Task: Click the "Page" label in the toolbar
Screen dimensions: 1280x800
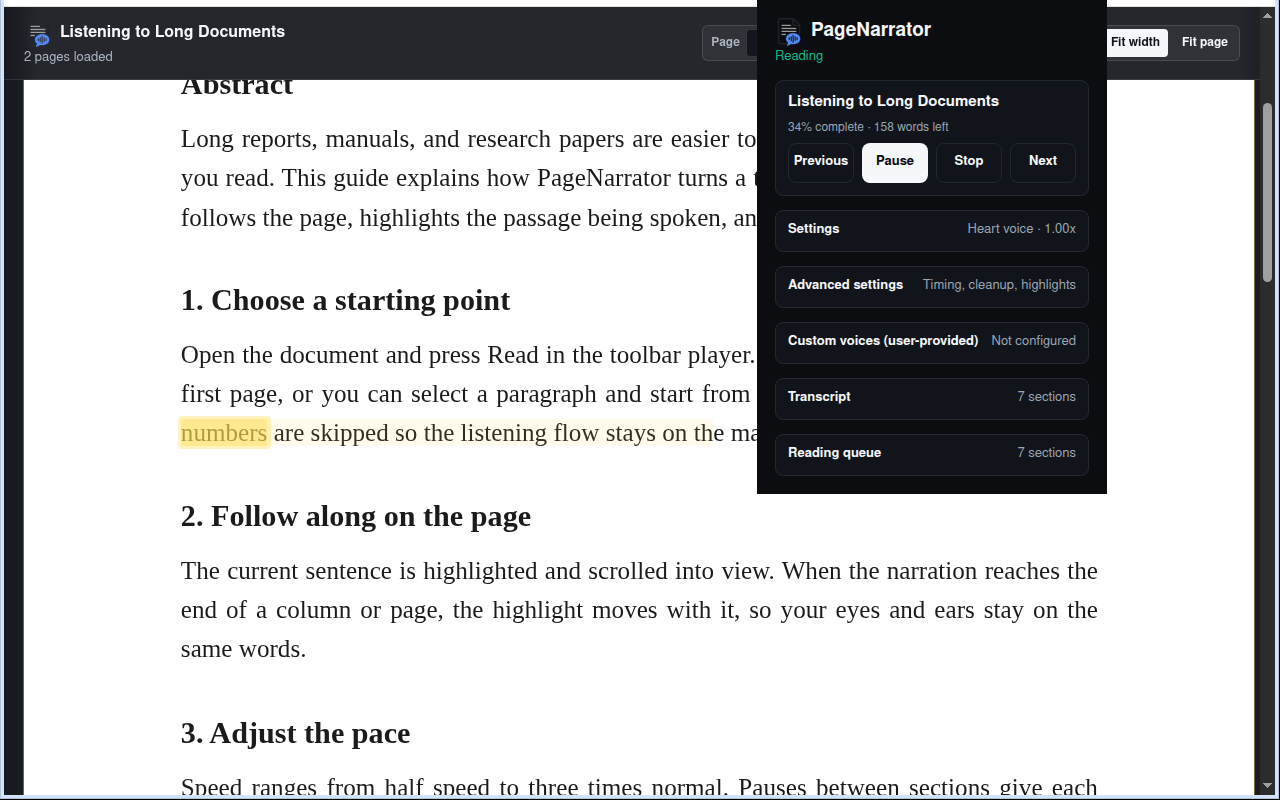Action: pos(725,42)
